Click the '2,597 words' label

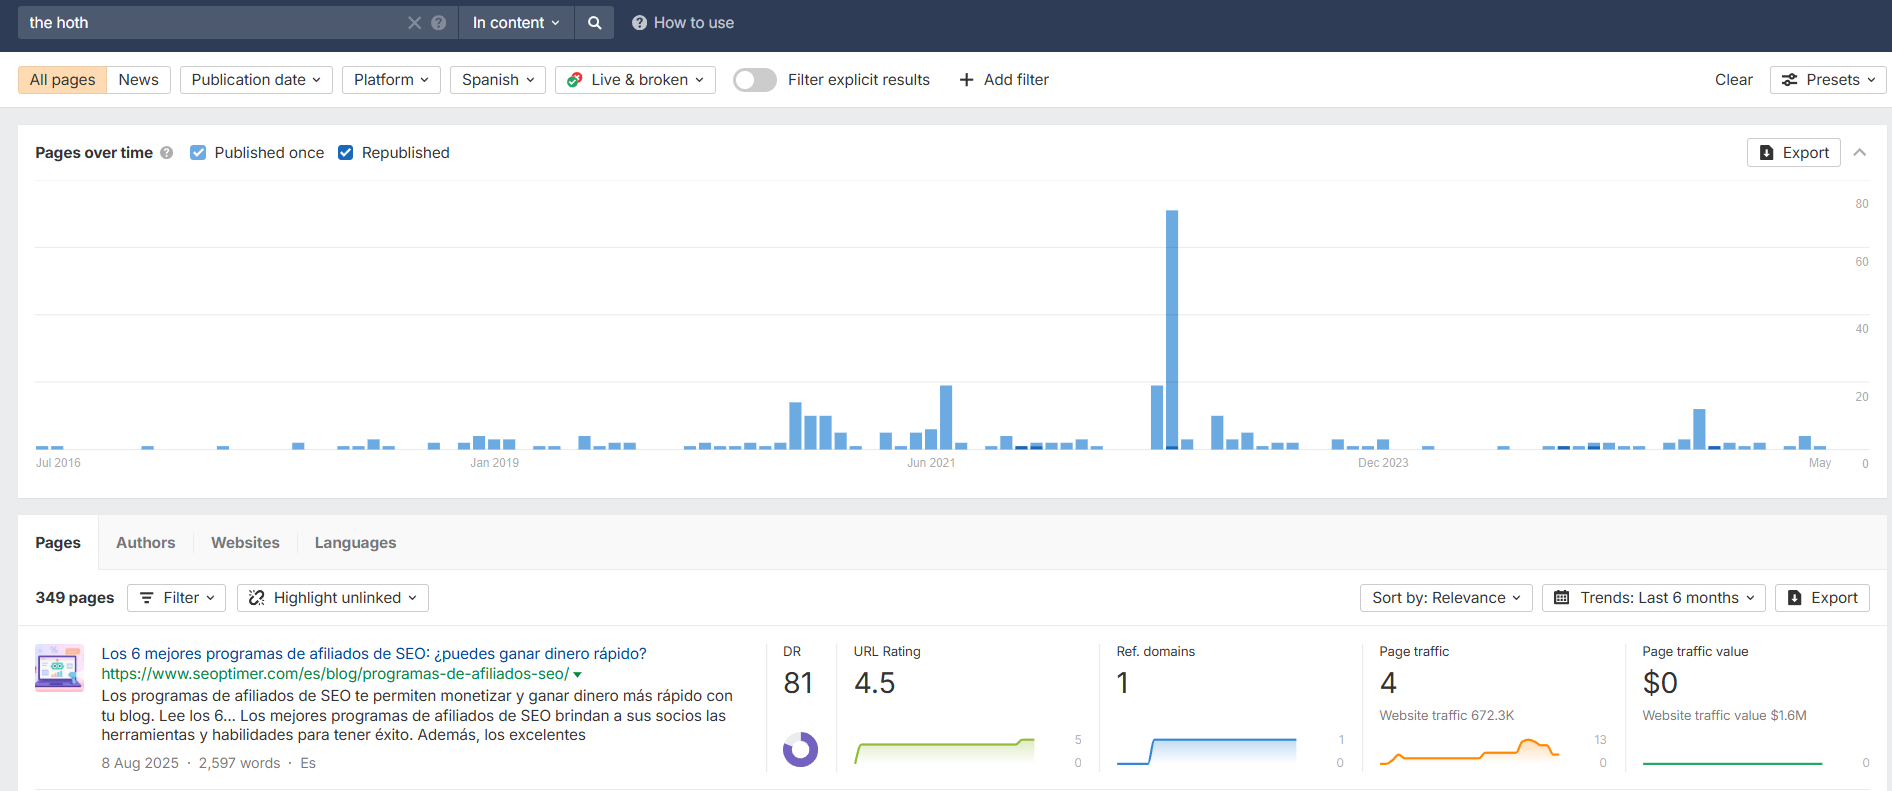pyautogui.click(x=239, y=763)
